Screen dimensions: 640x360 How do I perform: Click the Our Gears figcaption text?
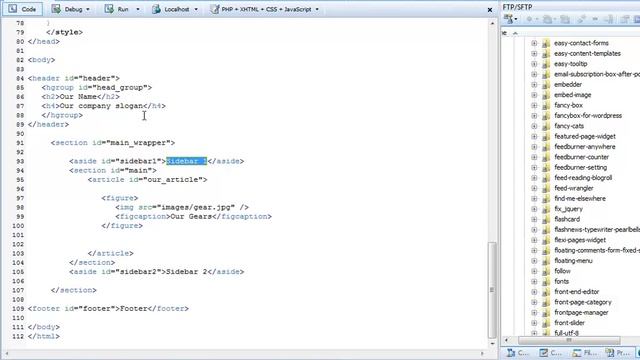[191, 216]
